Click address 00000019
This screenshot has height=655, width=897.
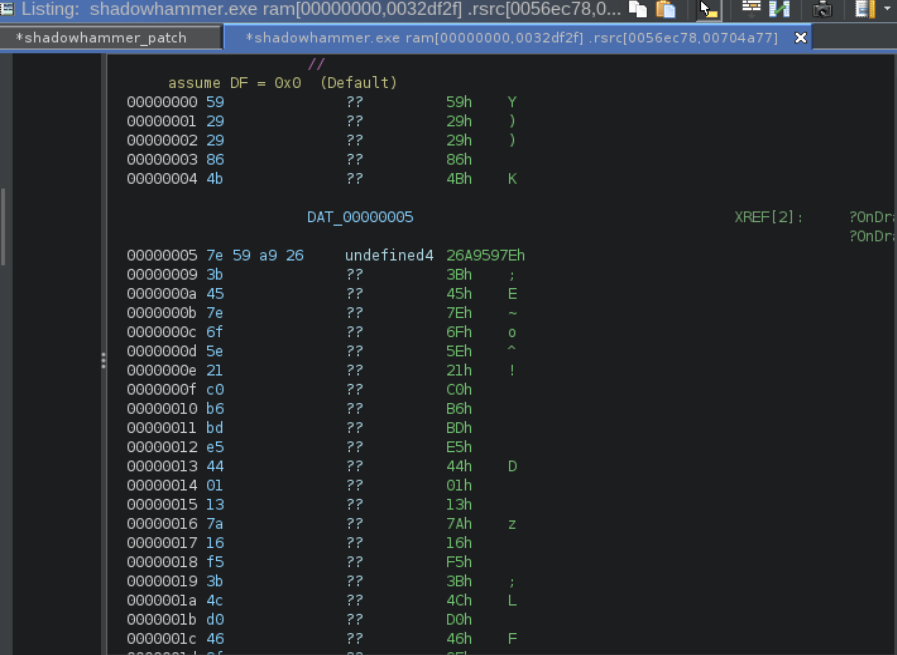click(162, 581)
